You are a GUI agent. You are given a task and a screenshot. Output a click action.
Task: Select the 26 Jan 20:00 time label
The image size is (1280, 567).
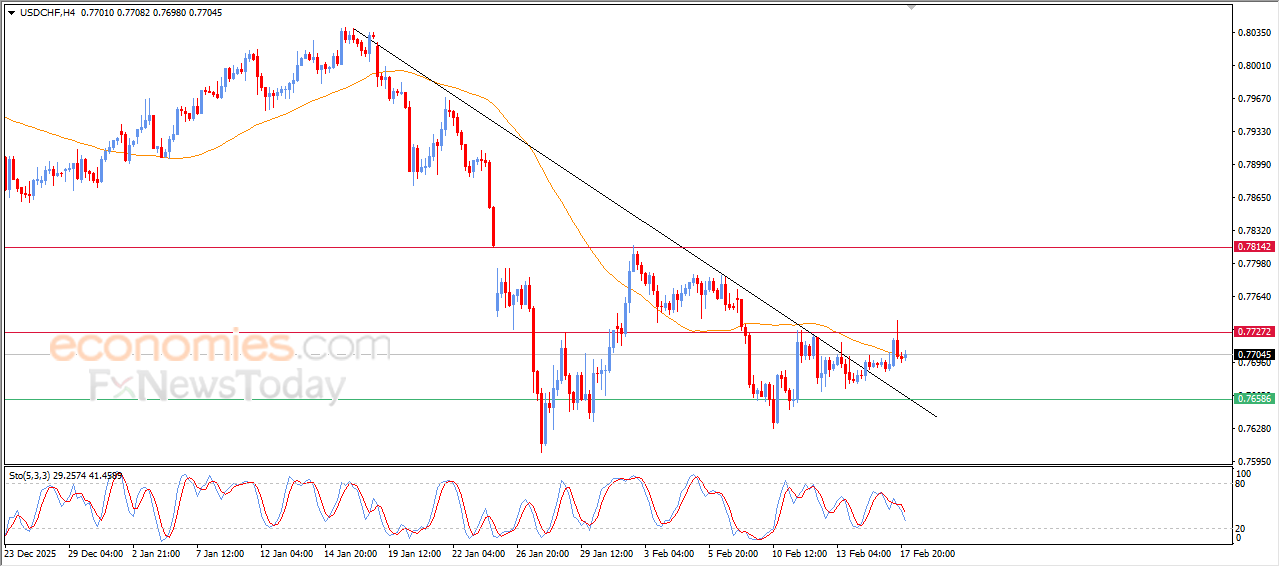click(x=541, y=552)
